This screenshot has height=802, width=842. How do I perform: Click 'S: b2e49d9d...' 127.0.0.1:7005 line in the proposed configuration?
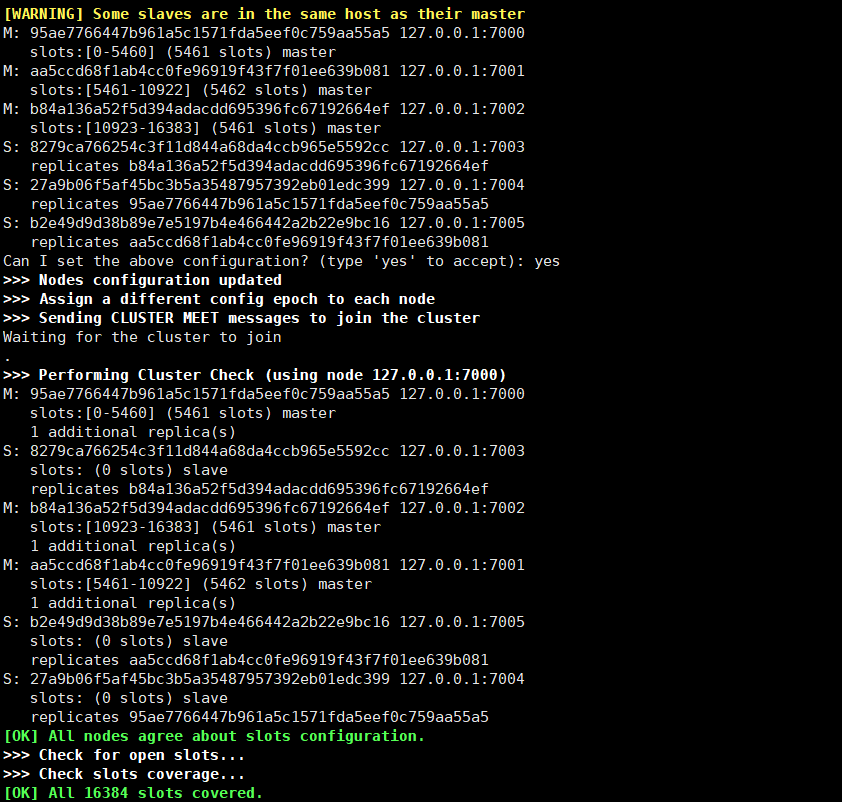pos(264,223)
